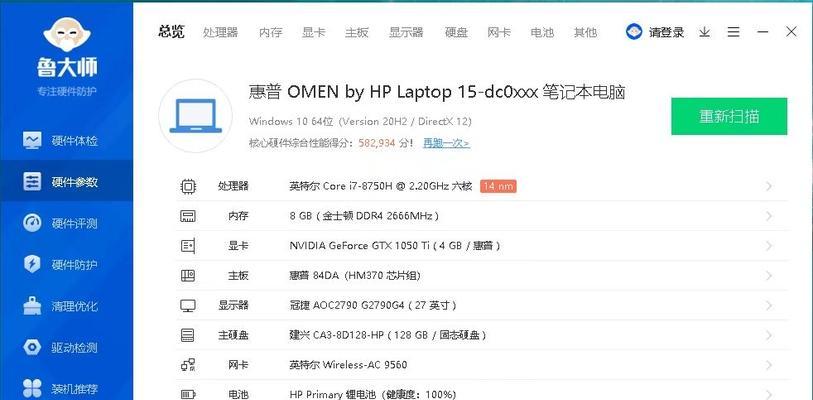Open 装机推荐 section
This screenshot has height=400, width=813.
pyautogui.click(x=66, y=388)
